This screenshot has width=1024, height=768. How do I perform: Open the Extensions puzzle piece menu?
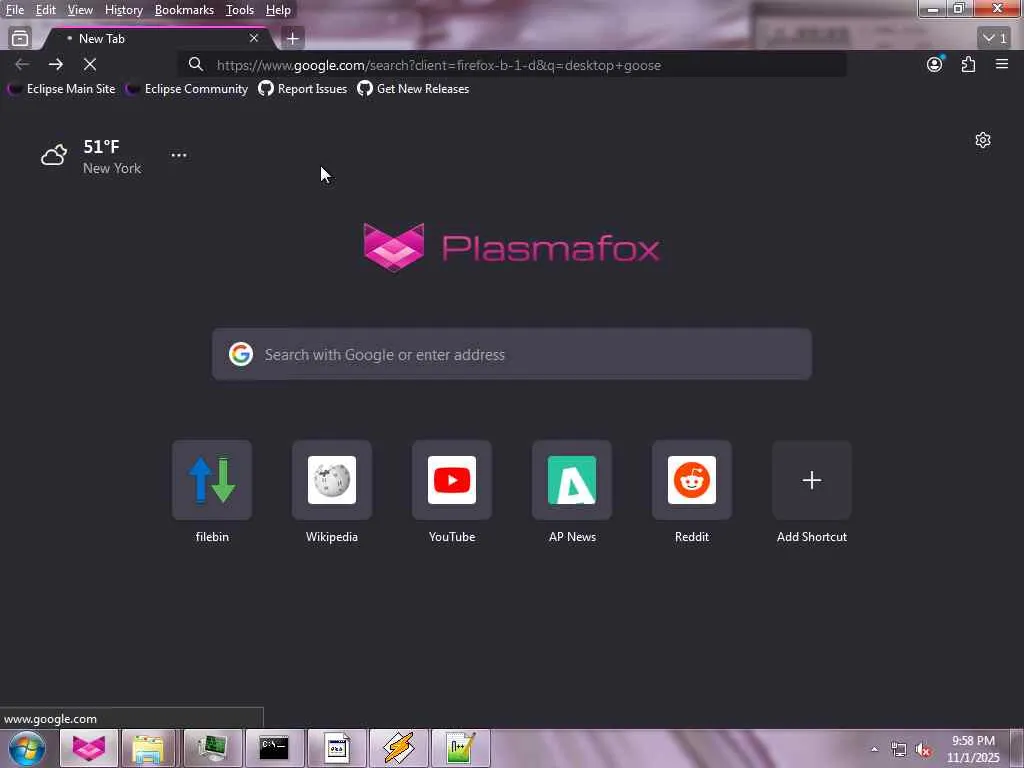[x=968, y=64]
